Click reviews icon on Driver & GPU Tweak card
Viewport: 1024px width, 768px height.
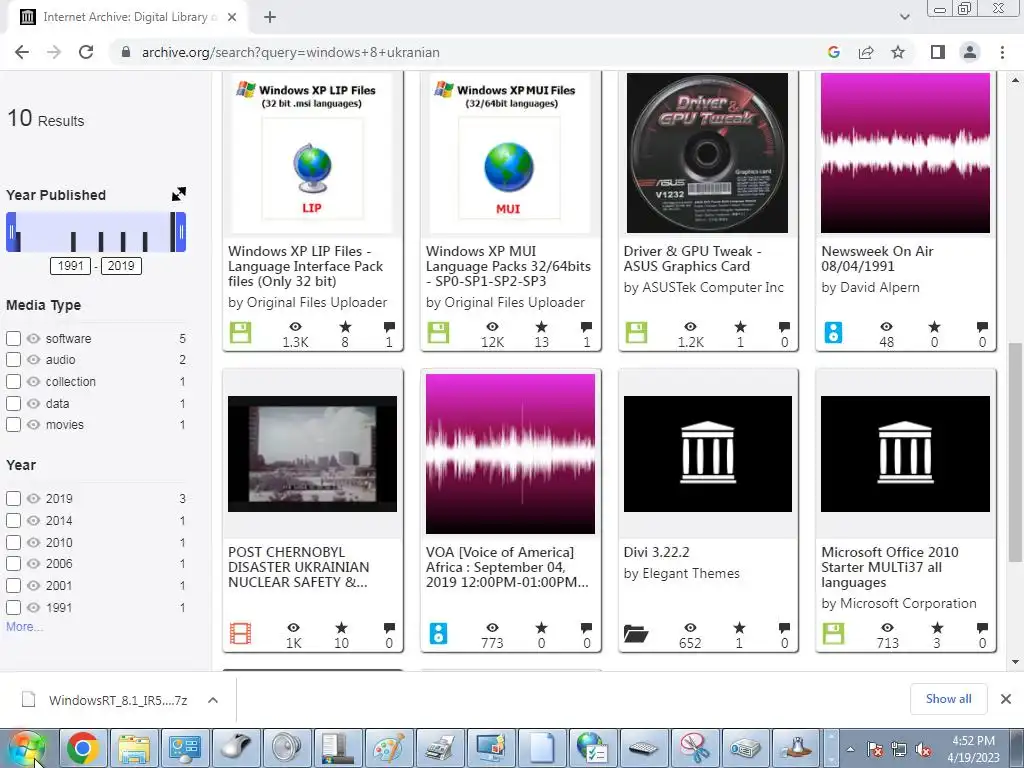click(x=784, y=327)
